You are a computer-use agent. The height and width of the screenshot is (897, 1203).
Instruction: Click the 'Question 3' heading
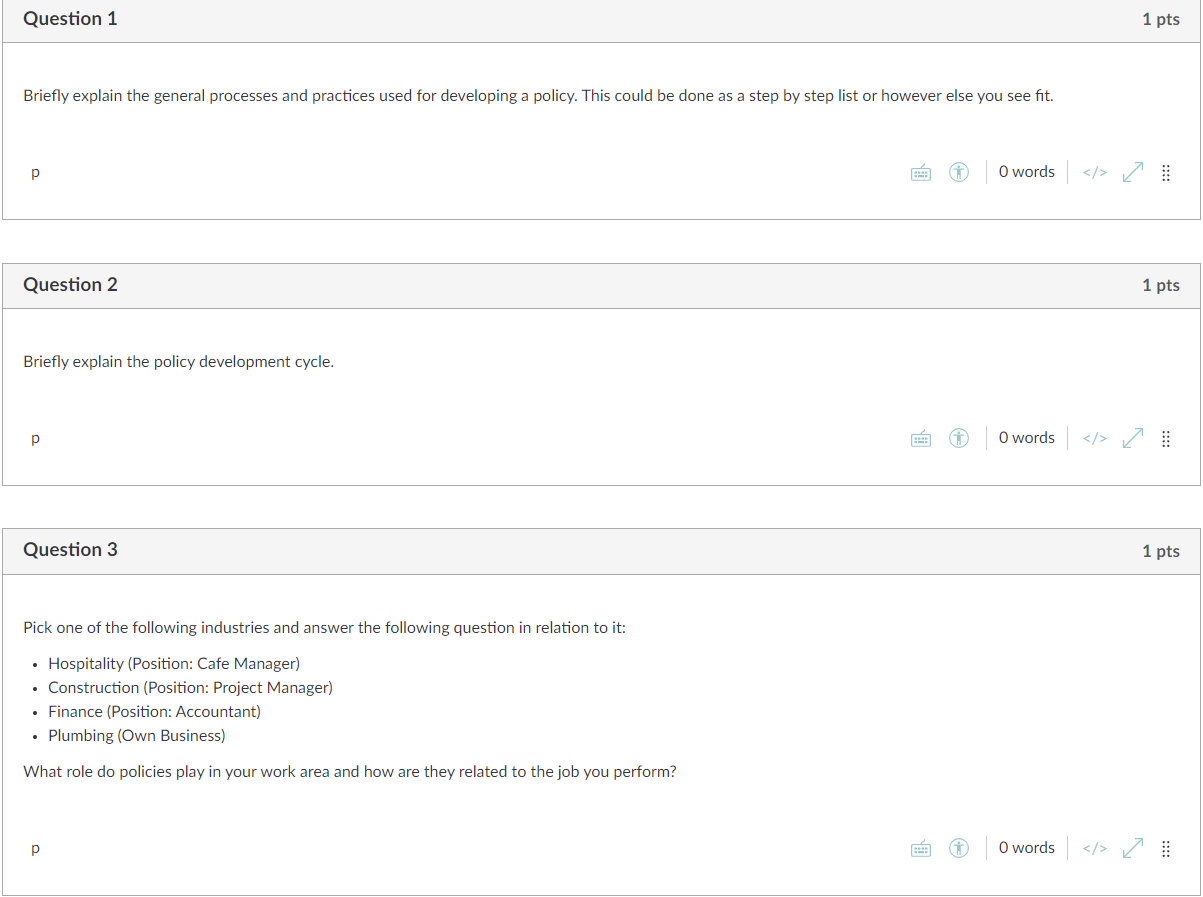point(70,550)
